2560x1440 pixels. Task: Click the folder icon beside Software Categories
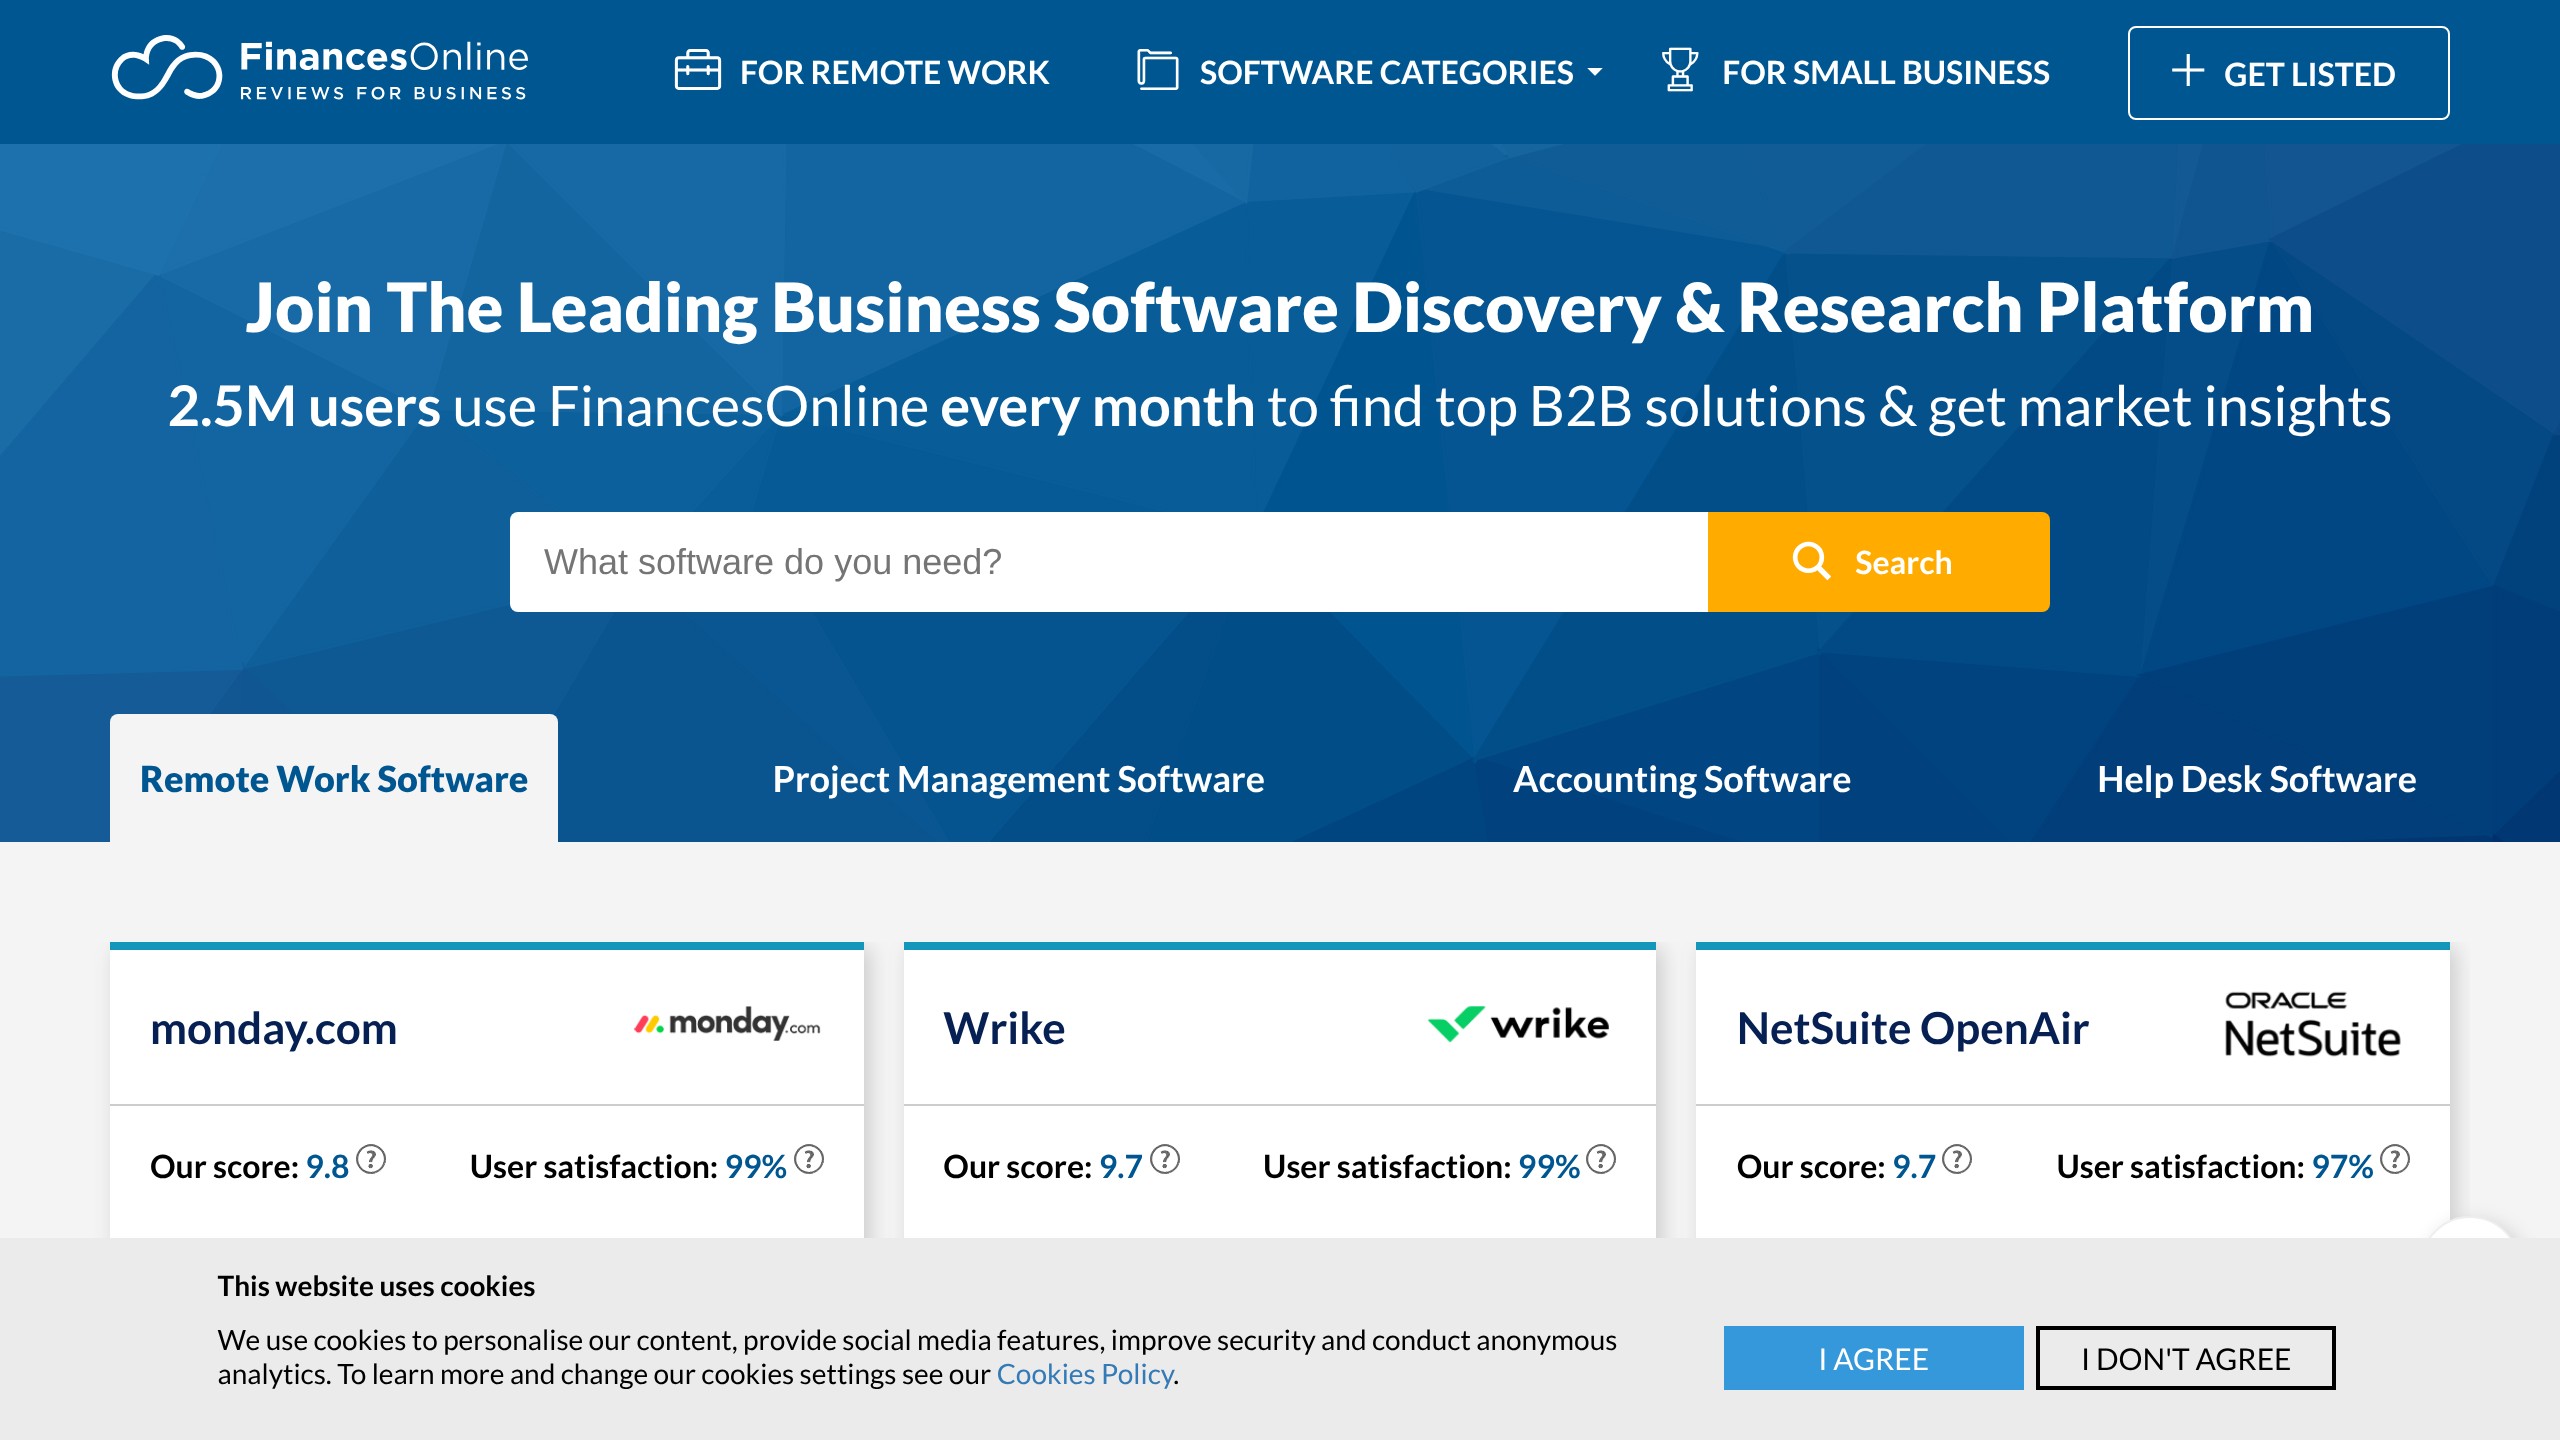[x=1158, y=71]
